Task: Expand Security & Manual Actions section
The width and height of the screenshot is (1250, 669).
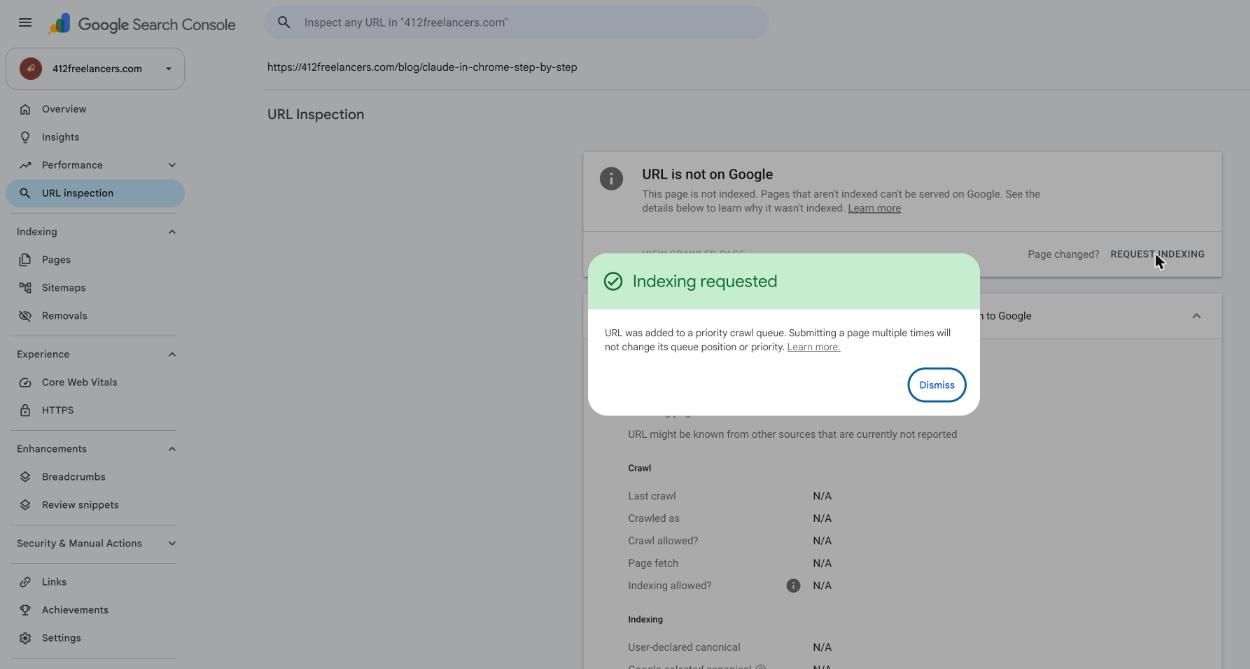Action: pyautogui.click(x=172, y=544)
